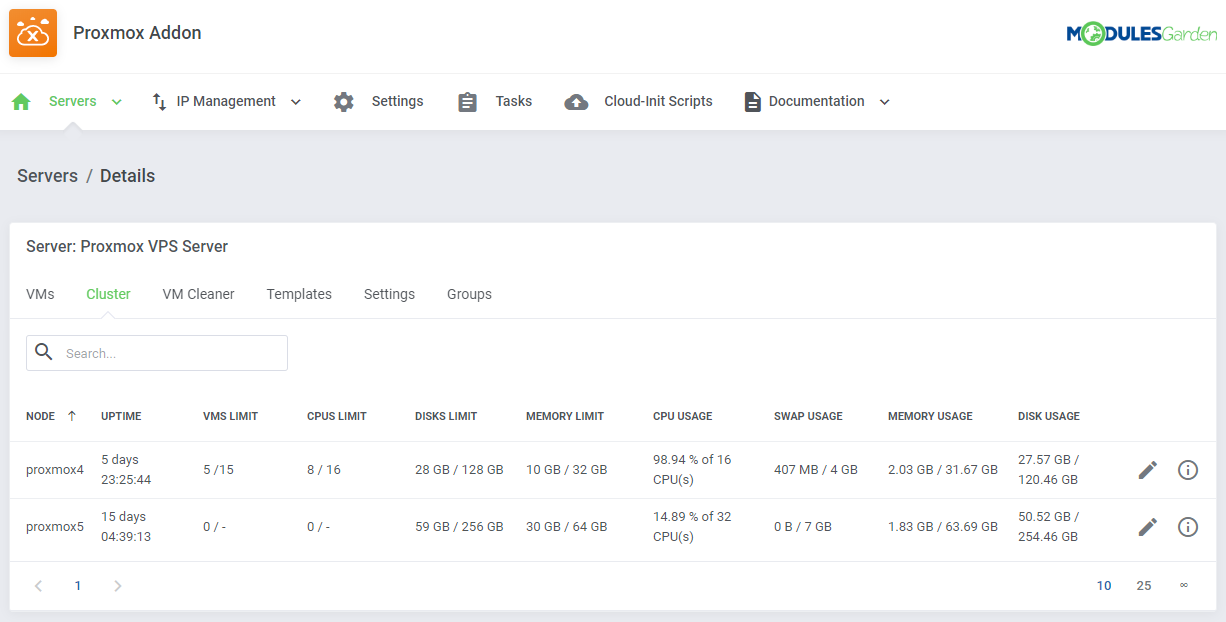The width and height of the screenshot is (1226, 622).
Task: Click the search magnifier icon
Action: [x=44, y=352]
